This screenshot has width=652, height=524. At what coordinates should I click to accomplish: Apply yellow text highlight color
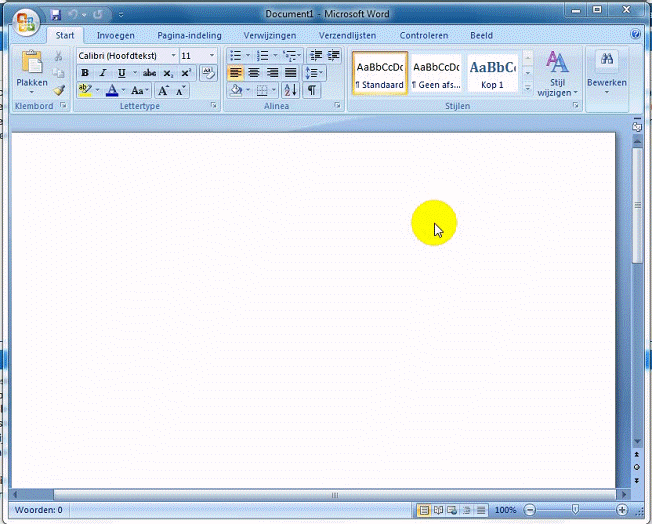coord(85,90)
